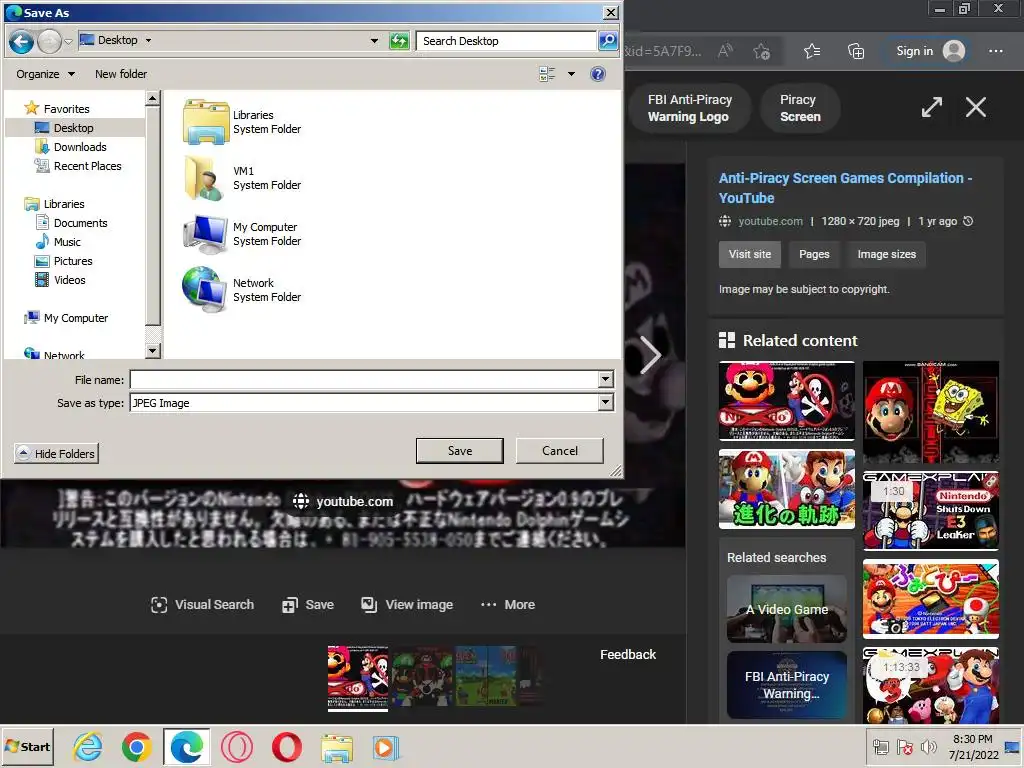Click the Search Desktop input field
1024x768 pixels.
506,41
